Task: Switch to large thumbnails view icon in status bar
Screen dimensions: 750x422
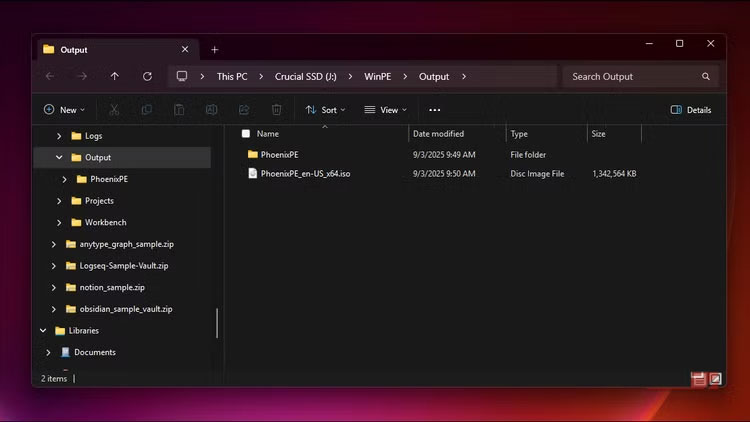Action: click(715, 379)
